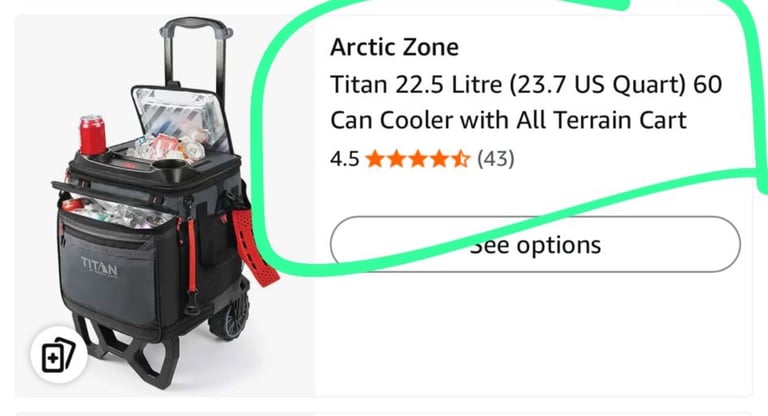Open the (43) review count

click(496, 159)
